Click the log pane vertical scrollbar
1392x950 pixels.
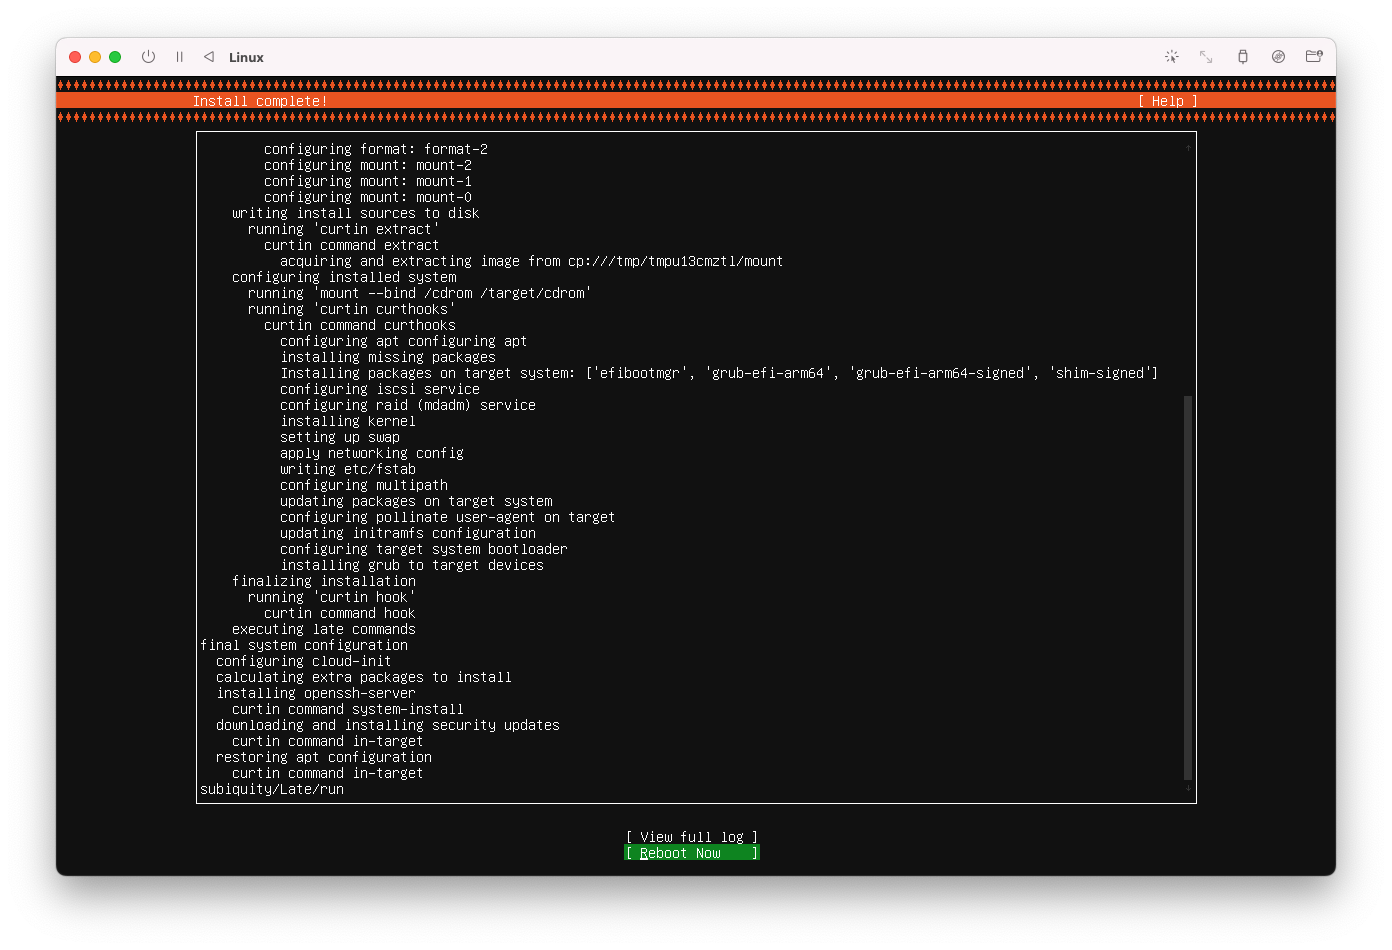[1188, 588]
